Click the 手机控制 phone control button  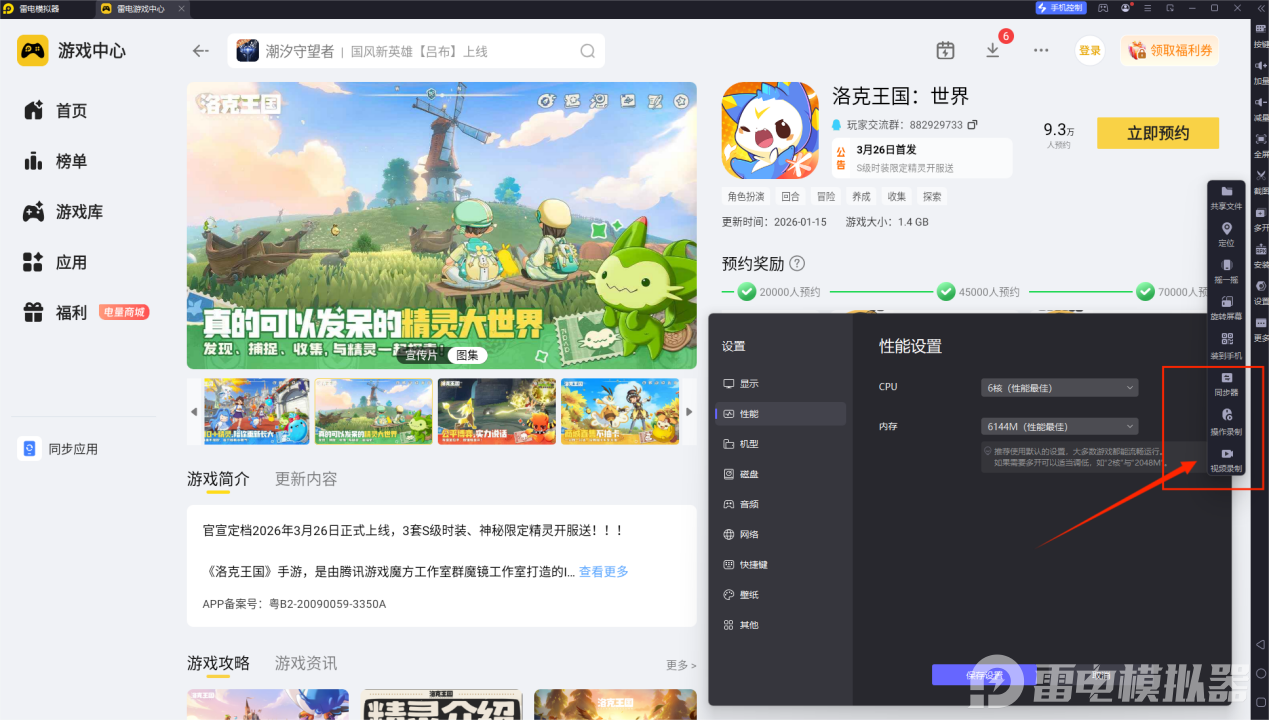[1060, 8]
